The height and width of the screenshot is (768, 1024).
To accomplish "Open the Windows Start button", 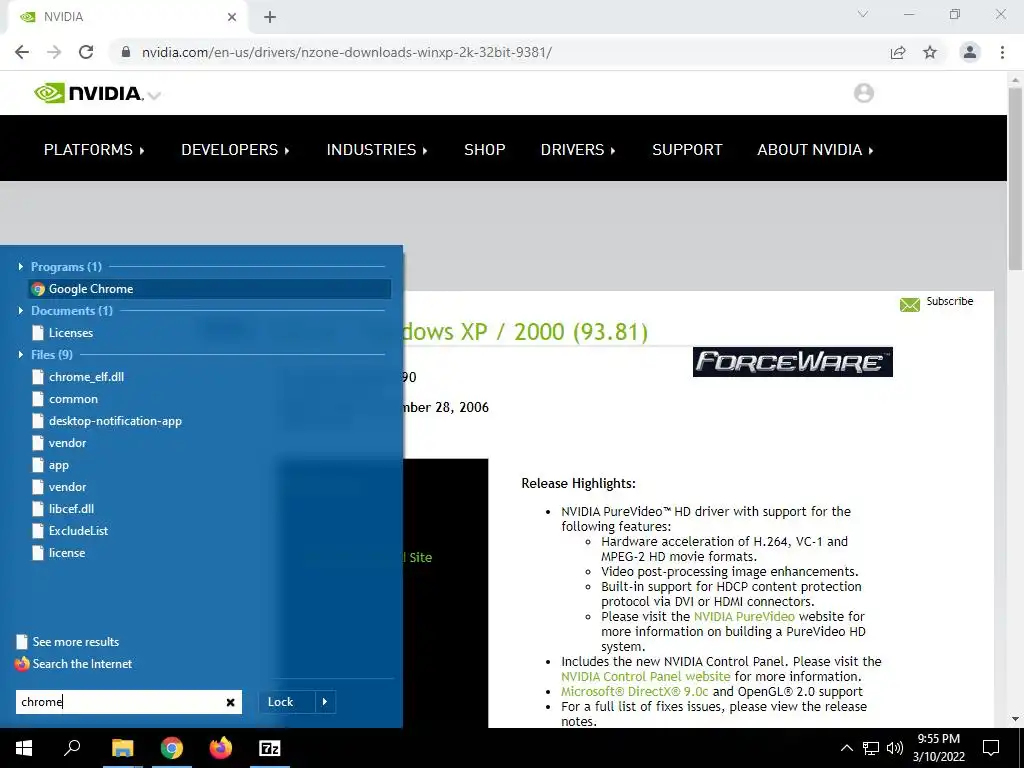I will (24, 748).
